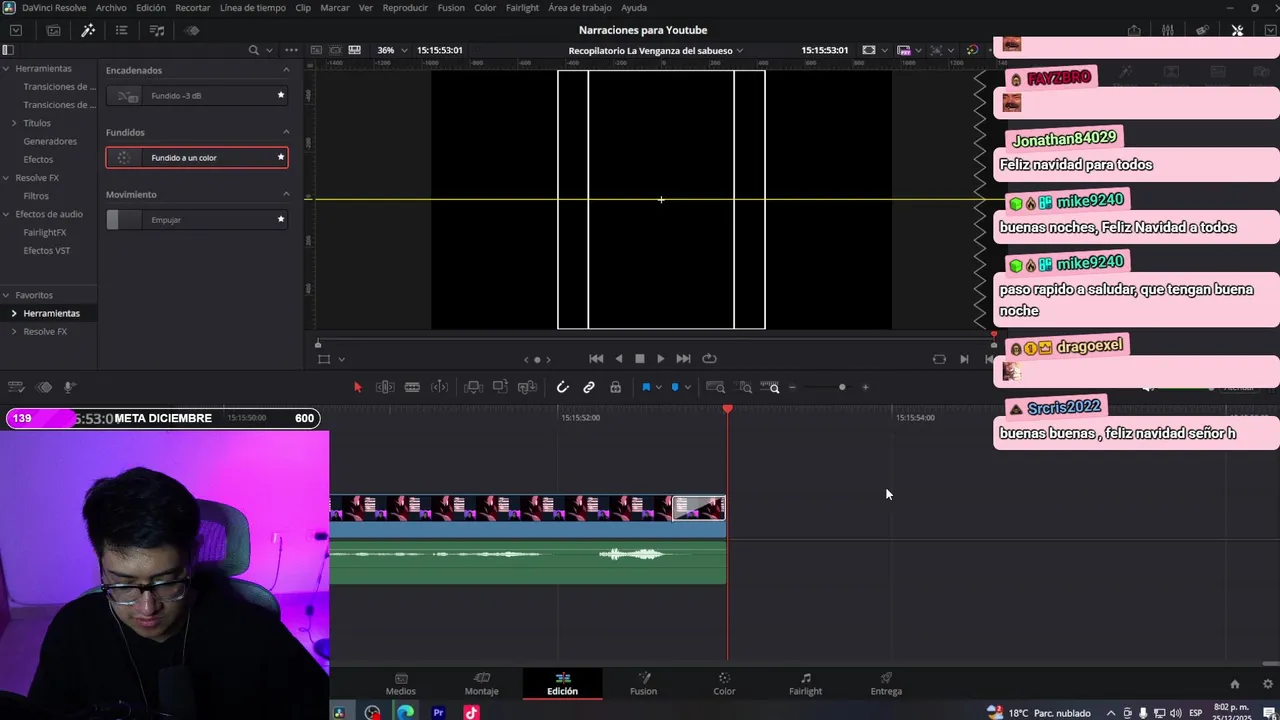Click the effects search magnifier icon
This screenshot has height=720, width=1280.
pos(253,50)
